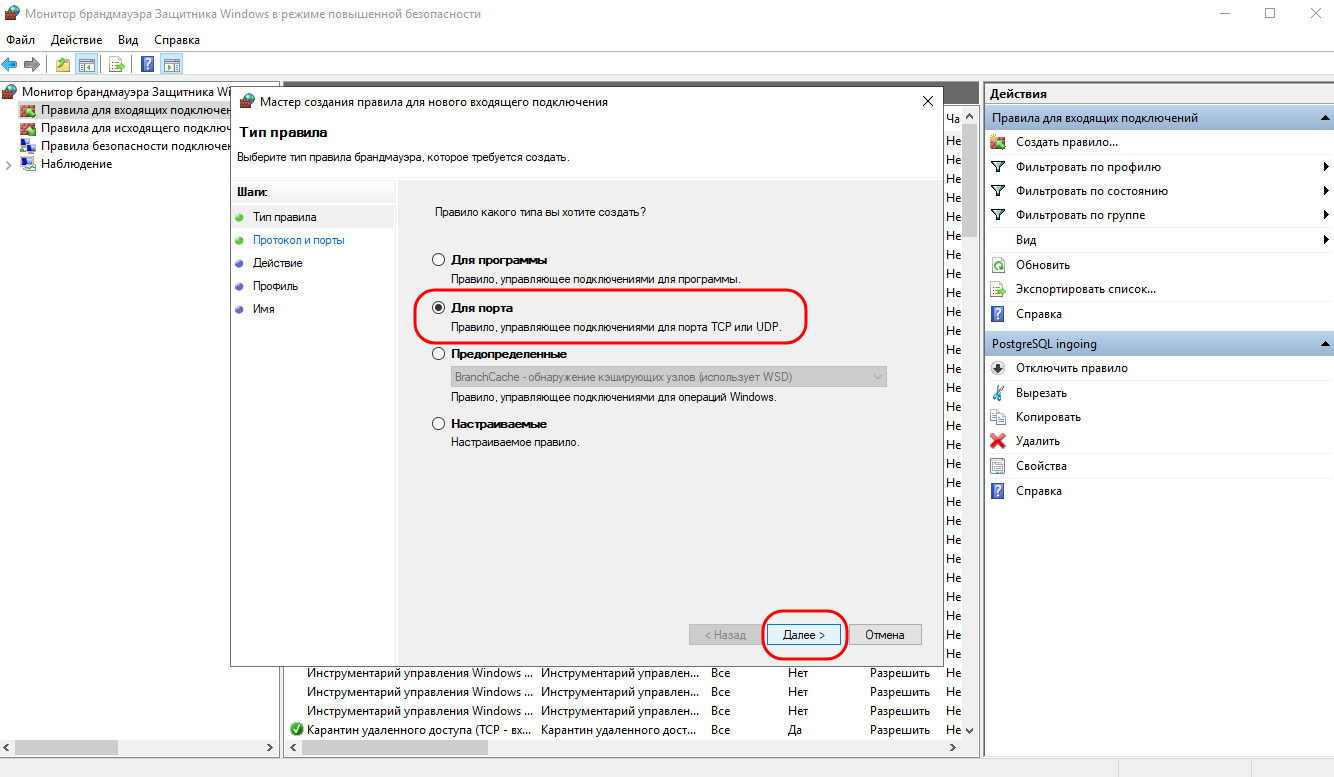Click the red X icon beside Удалить
The image size is (1334, 777).
coord(997,441)
